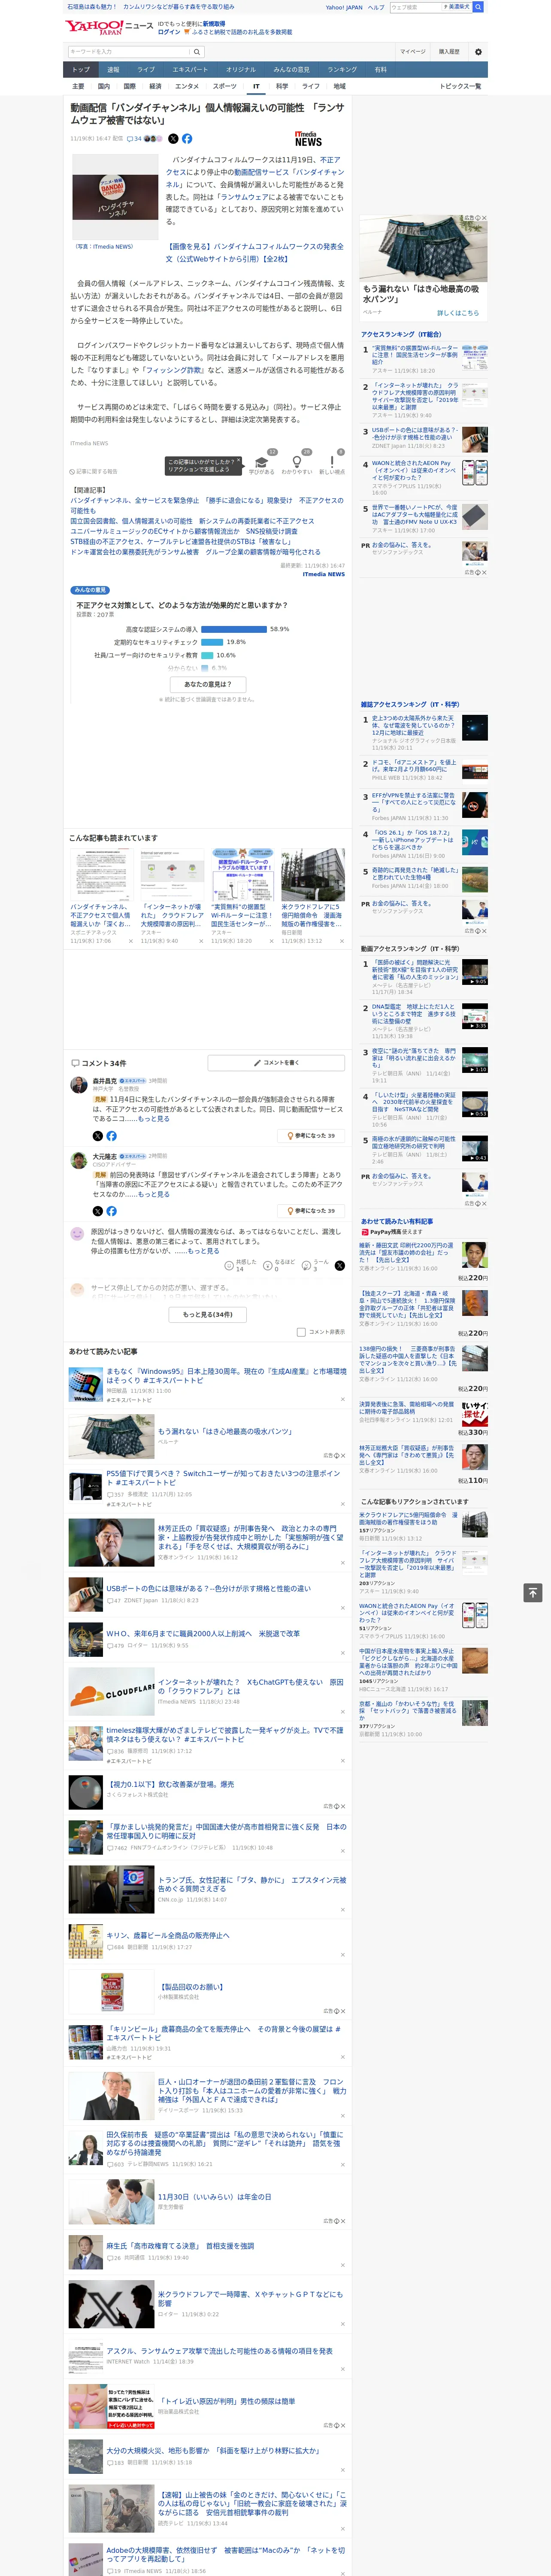Open the ログイン link

[169, 32]
